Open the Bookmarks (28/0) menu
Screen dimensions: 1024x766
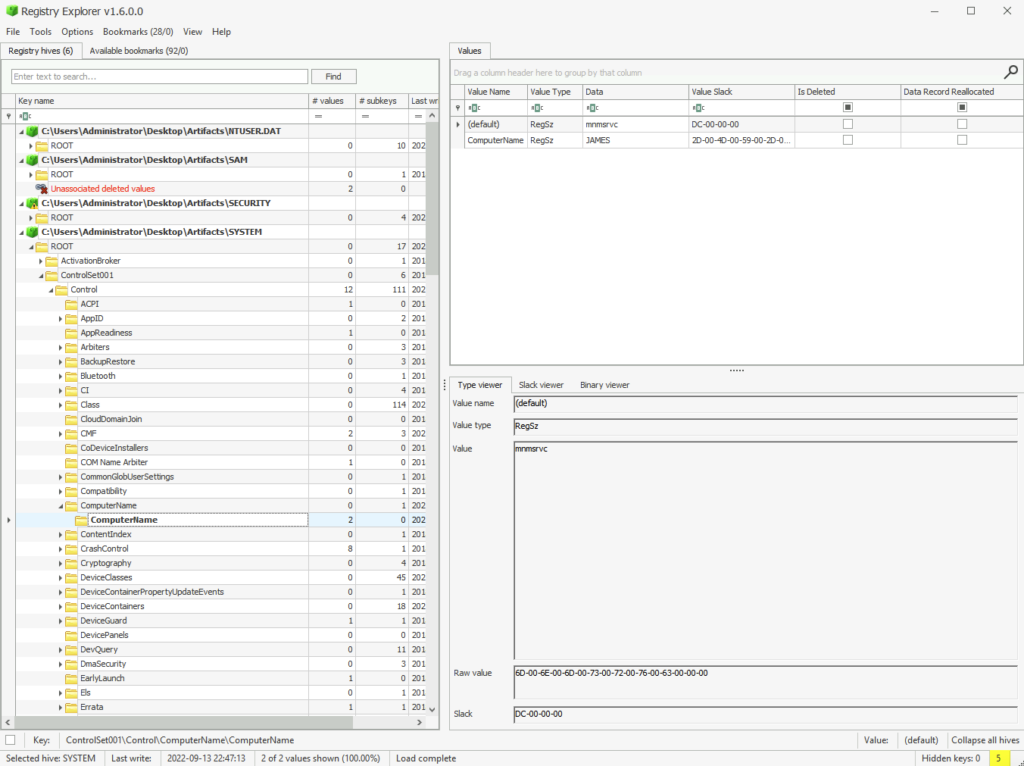click(x=138, y=31)
